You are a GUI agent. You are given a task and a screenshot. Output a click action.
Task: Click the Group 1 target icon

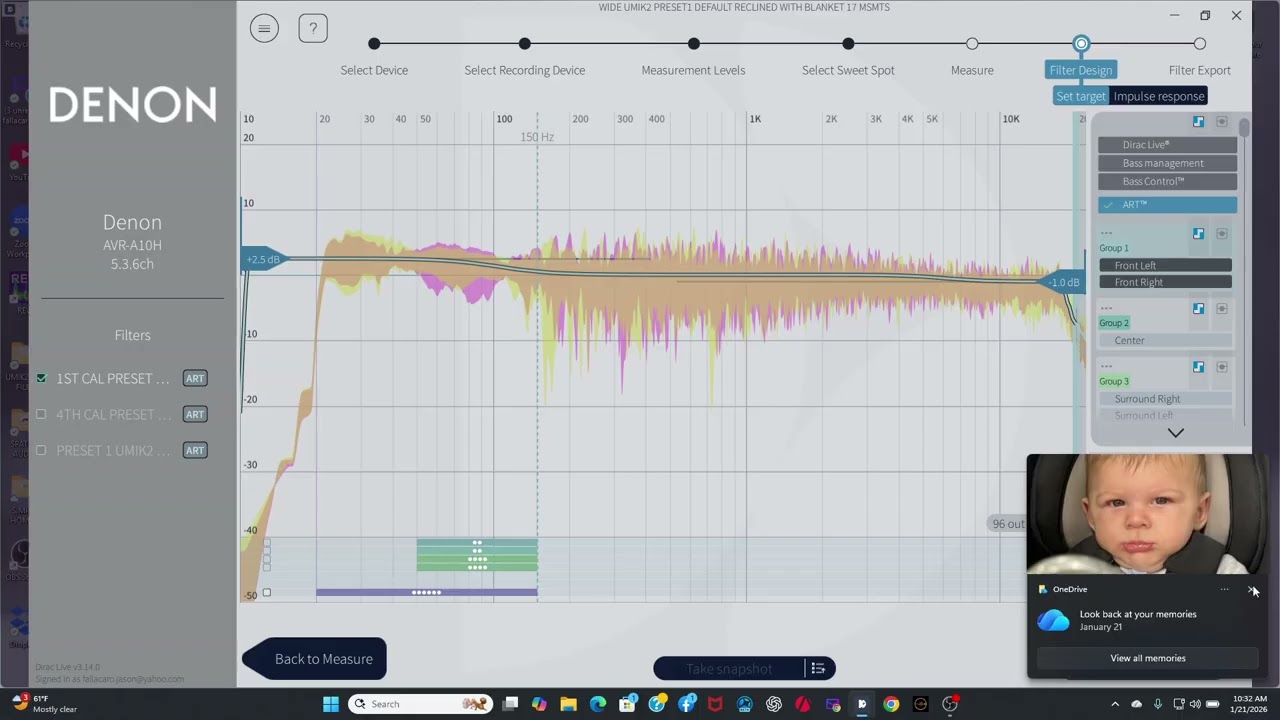point(1221,234)
